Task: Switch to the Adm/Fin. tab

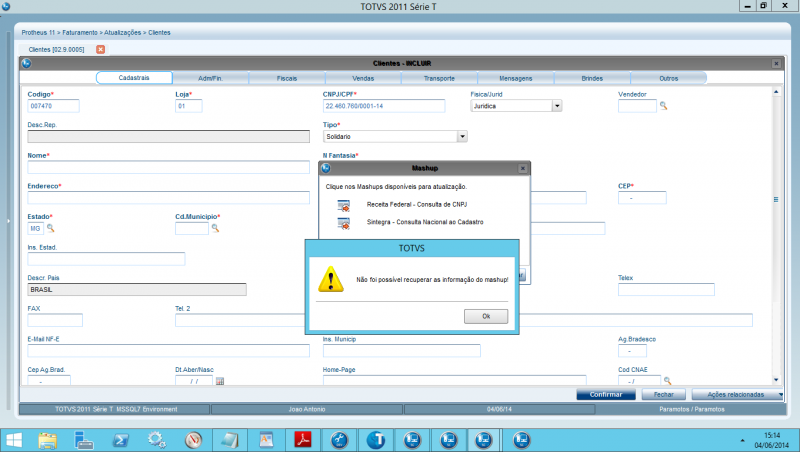Action: tap(211, 79)
